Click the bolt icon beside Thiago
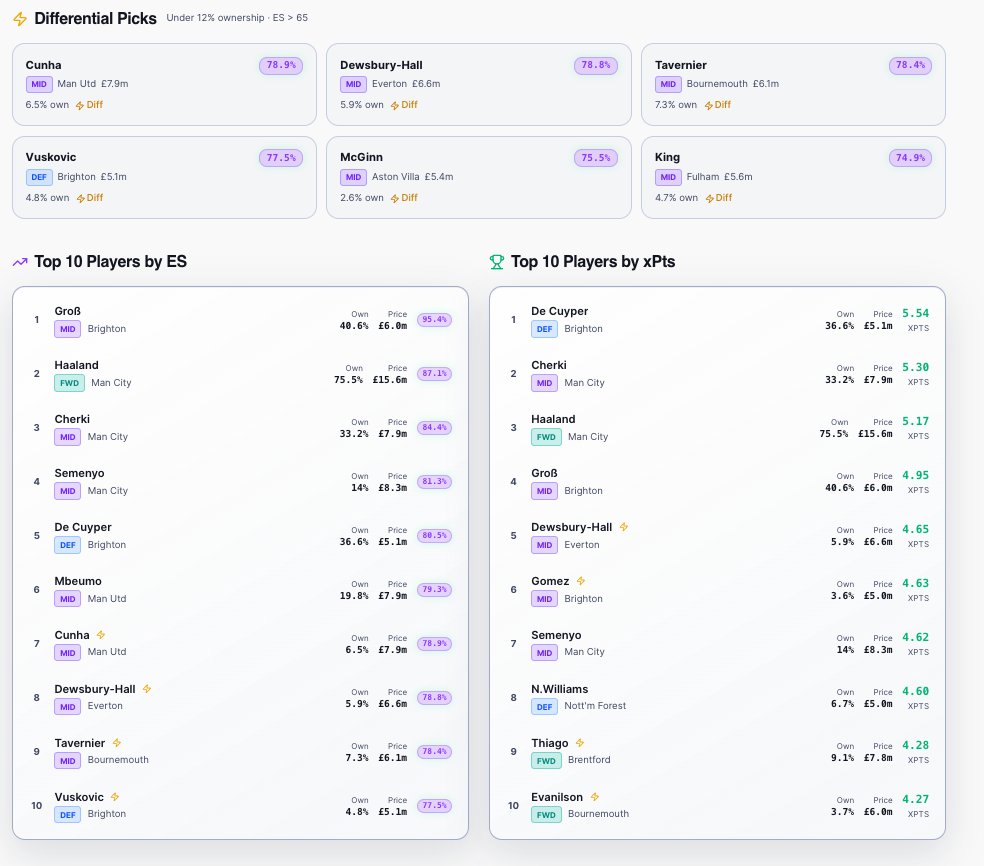The height and width of the screenshot is (866, 984). (x=580, y=743)
